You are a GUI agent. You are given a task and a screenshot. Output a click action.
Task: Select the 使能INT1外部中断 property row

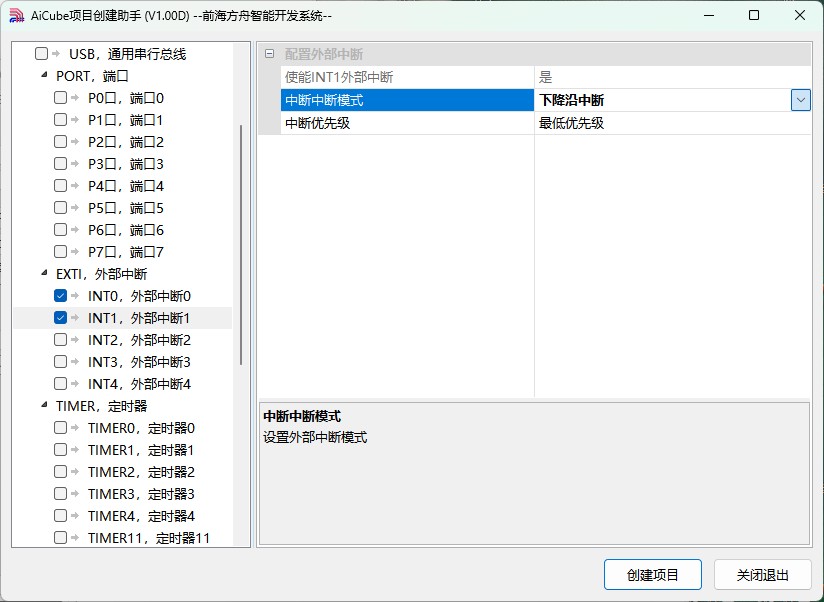[x=407, y=77]
